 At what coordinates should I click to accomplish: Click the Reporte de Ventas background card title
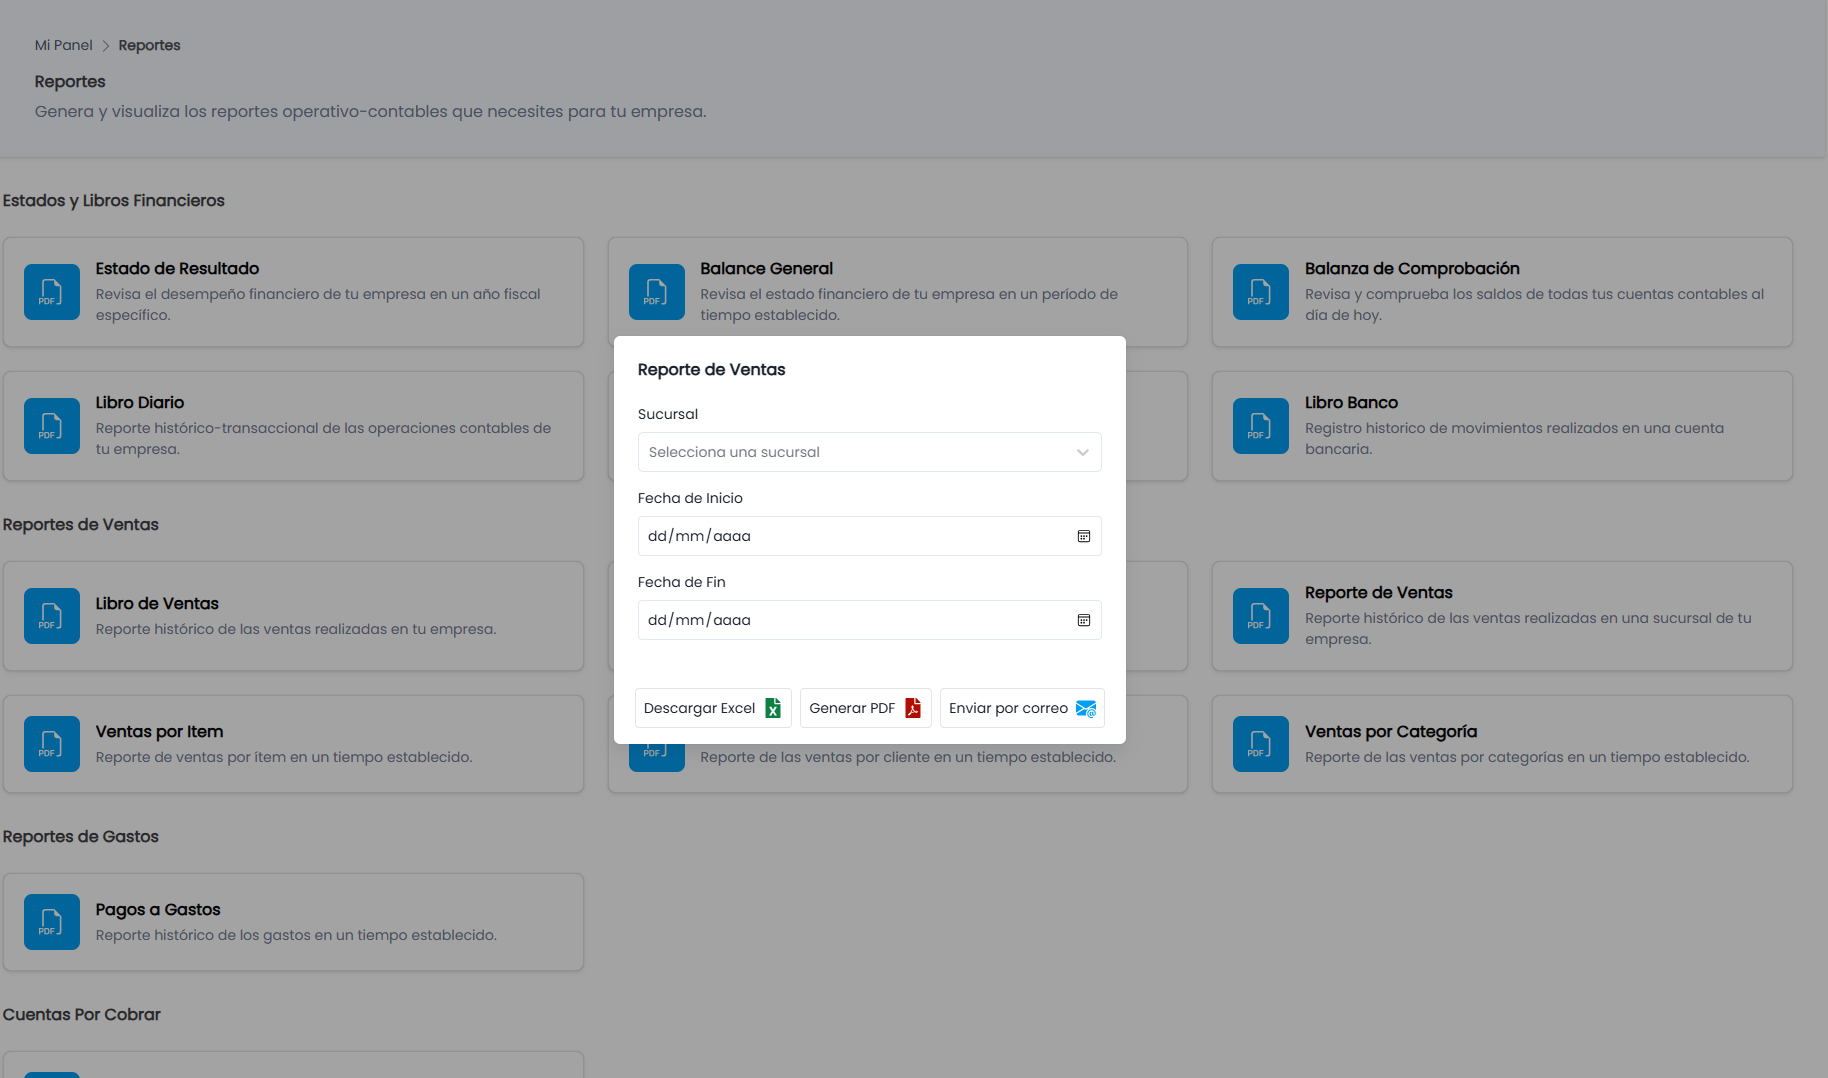(x=1378, y=592)
